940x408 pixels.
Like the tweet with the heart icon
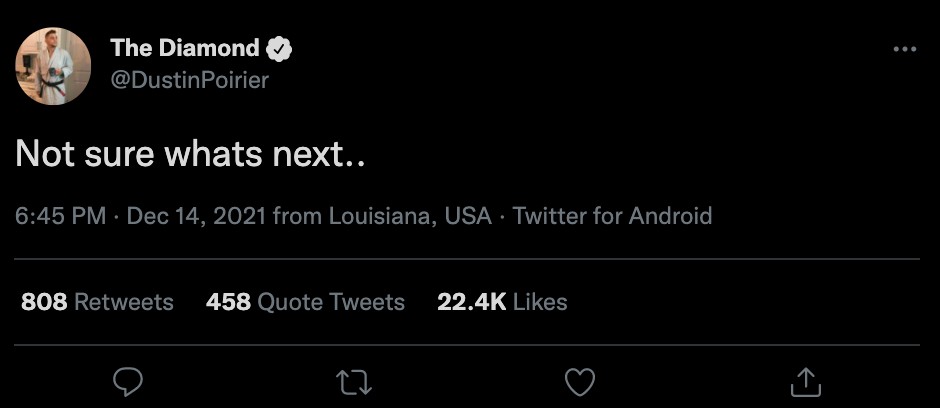click(580, 382)
